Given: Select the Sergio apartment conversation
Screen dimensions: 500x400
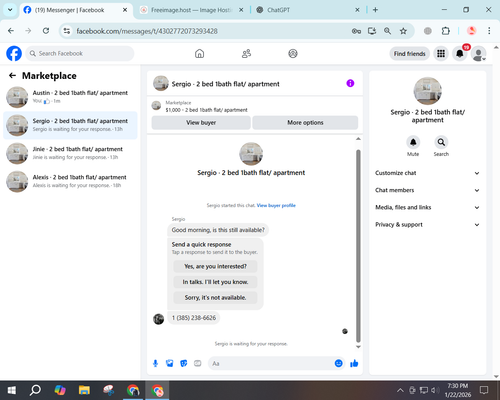Looking at the screenshot, I should (70, 125).
